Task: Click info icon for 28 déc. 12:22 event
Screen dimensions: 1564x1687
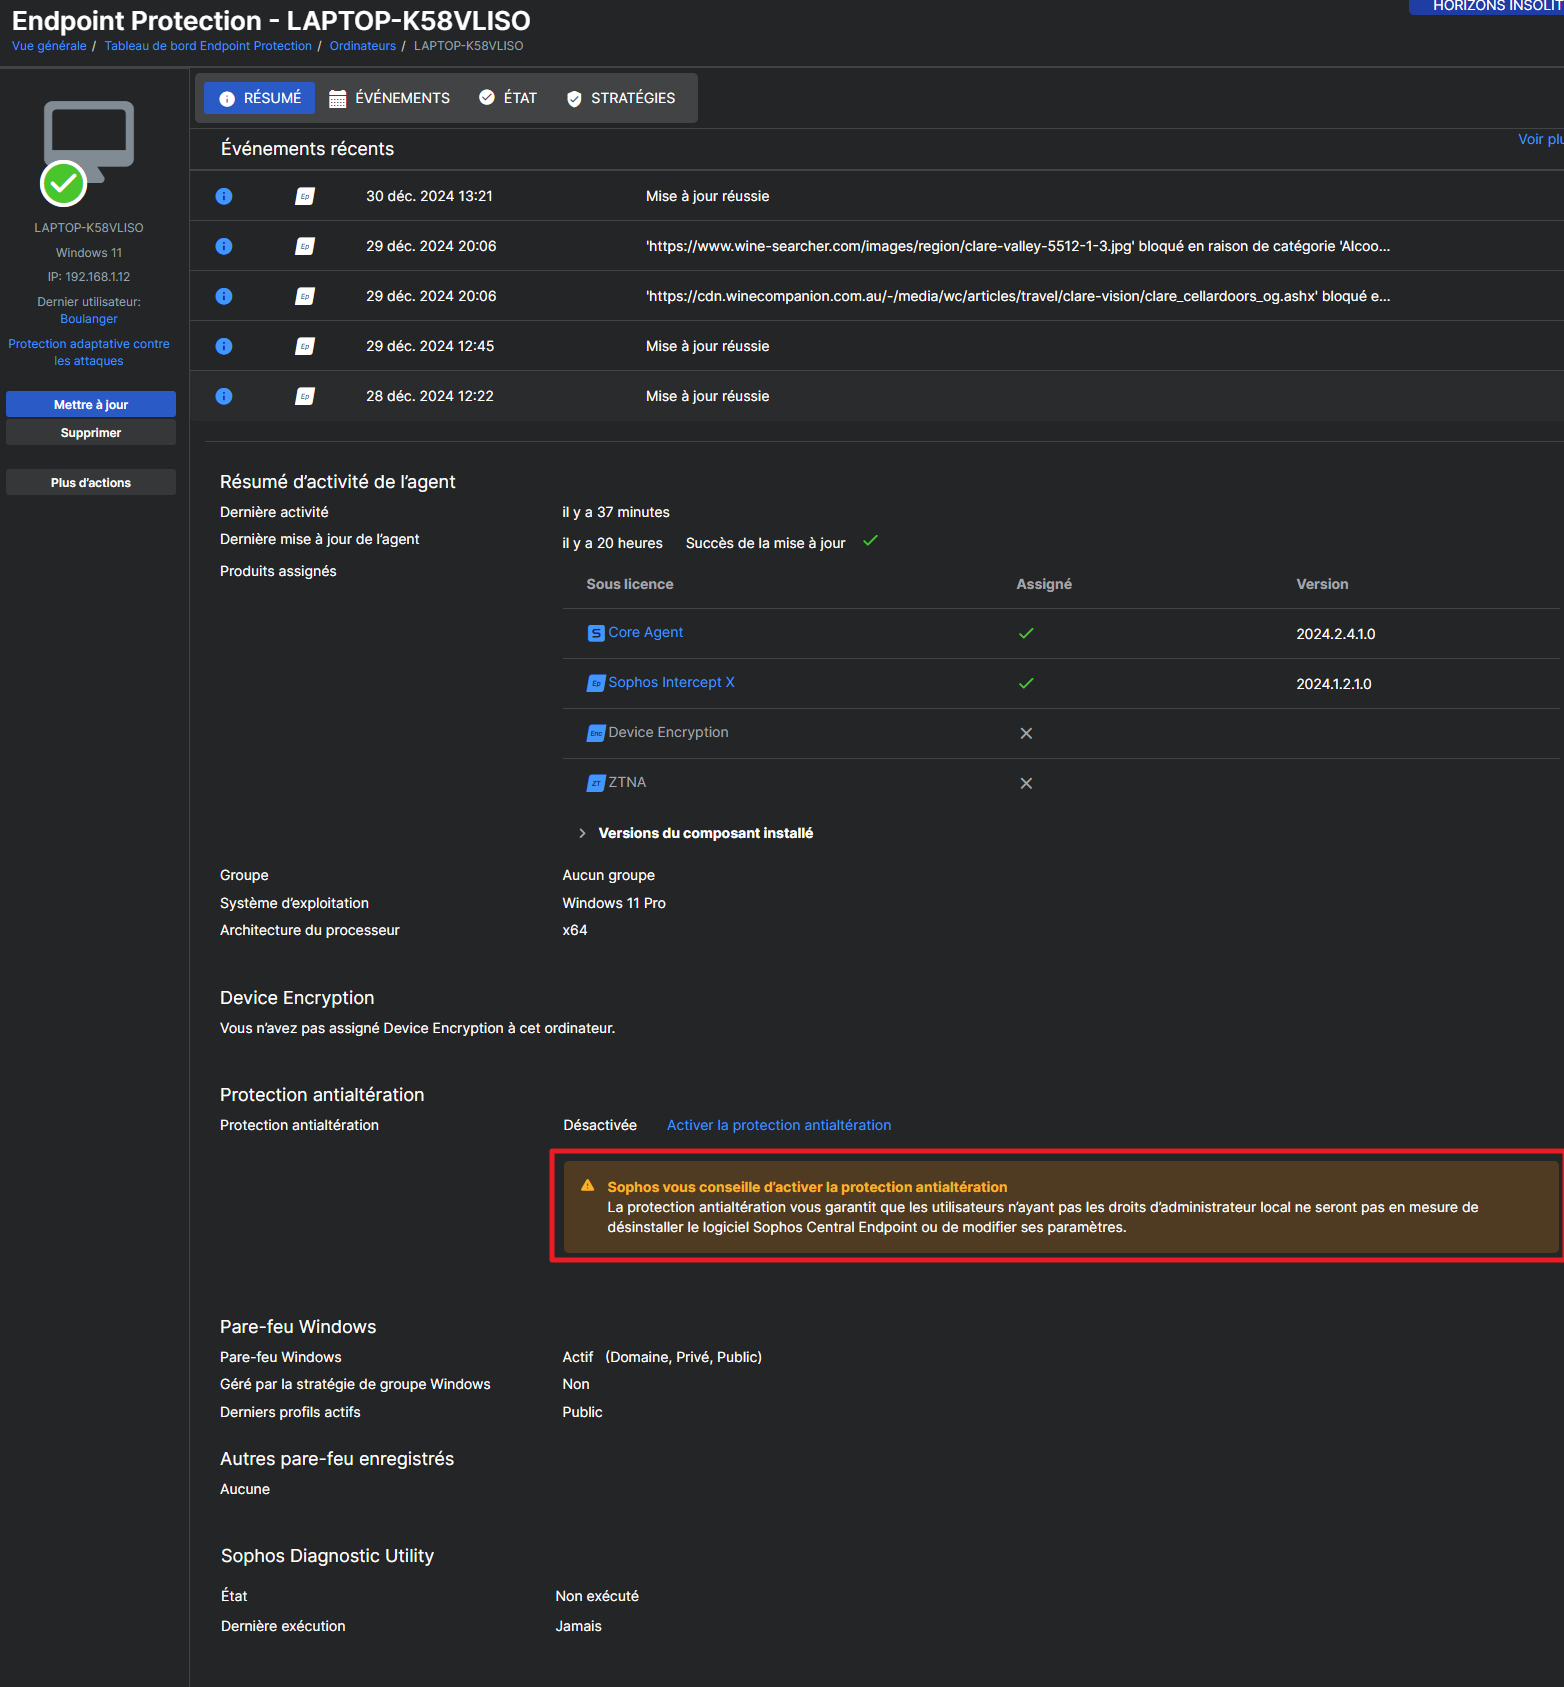Action: pyautogui.click(x=224, y=396)
